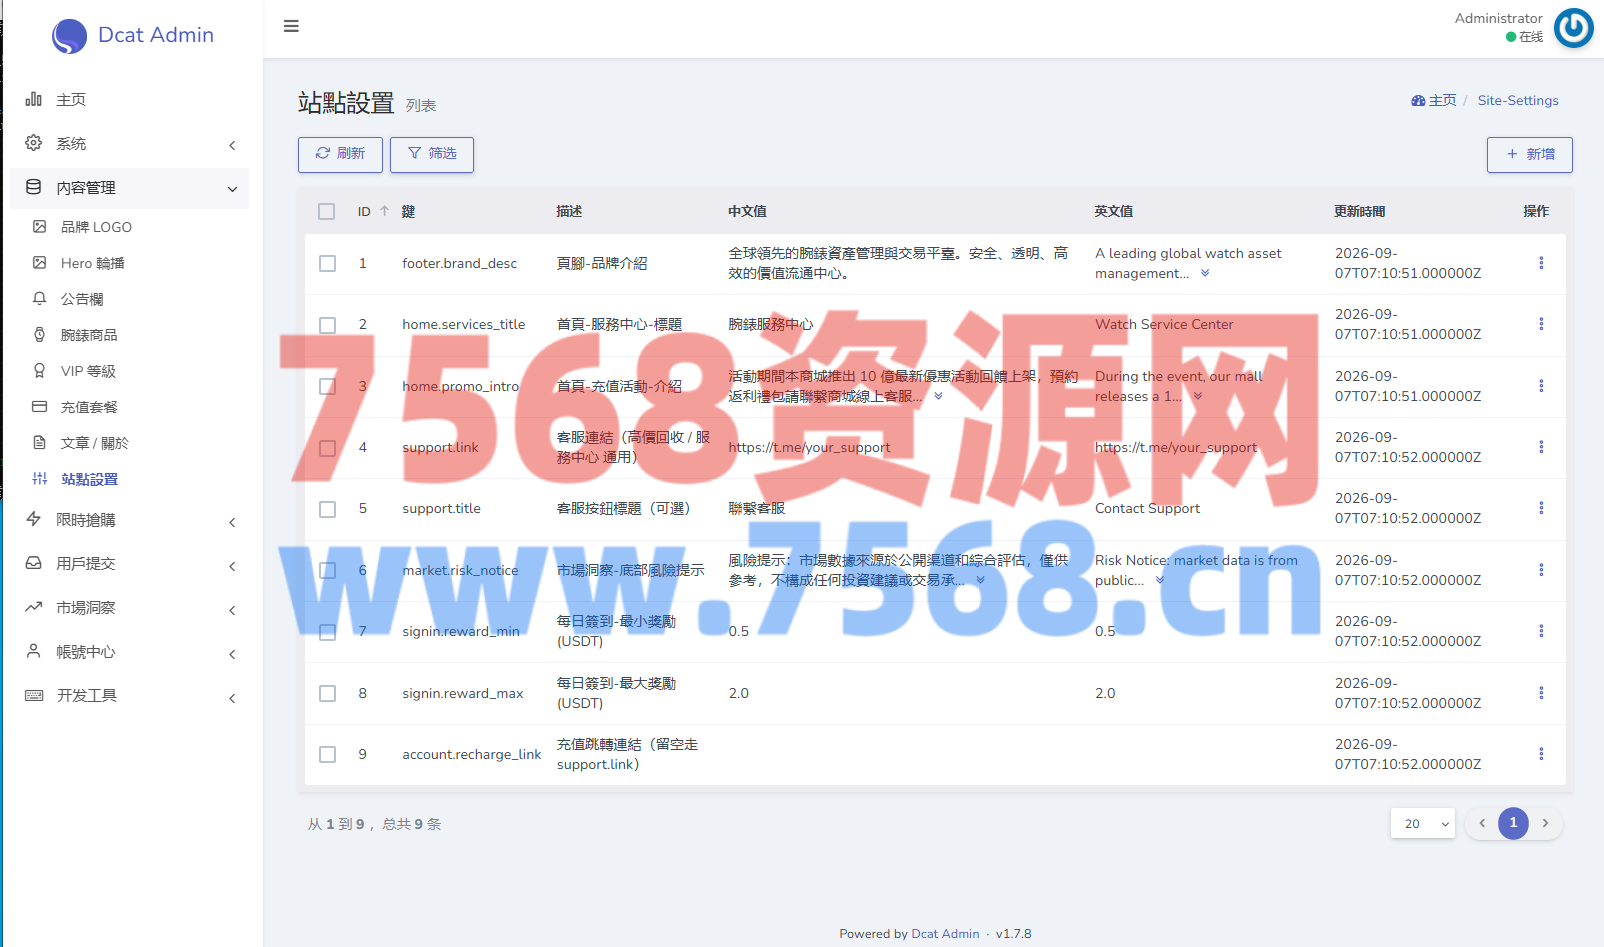
Task: Expand the 系統 sidebar menu
Action: [130, 144]
